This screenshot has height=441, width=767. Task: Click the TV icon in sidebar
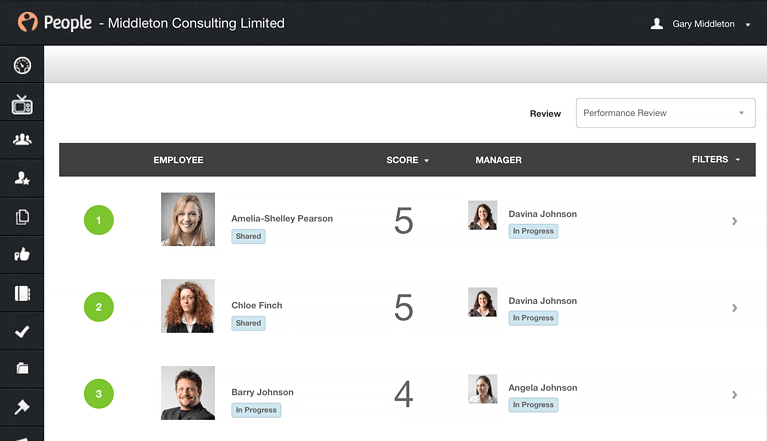22,104
